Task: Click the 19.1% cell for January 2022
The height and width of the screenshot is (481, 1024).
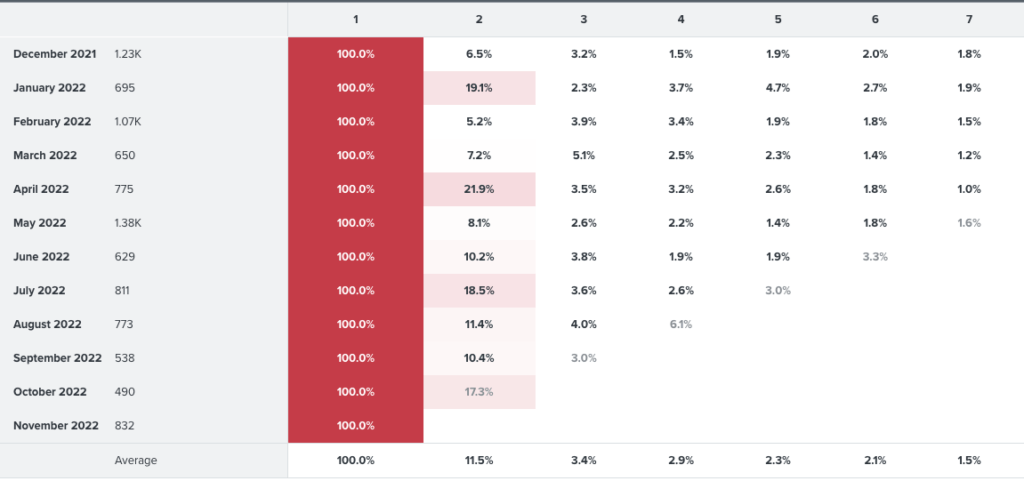Action: (x=479, y=88)
